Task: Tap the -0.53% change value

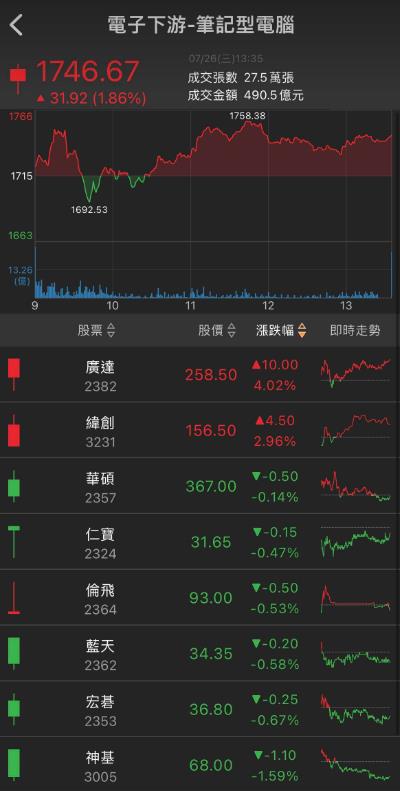Action: tap(274, 609)
